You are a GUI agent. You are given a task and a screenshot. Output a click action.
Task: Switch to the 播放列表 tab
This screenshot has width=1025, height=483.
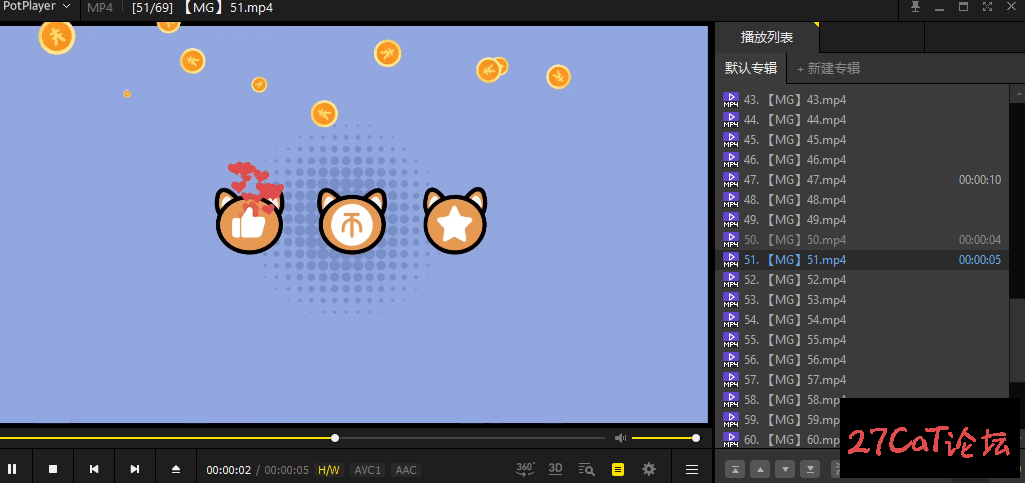coord(767,37)
